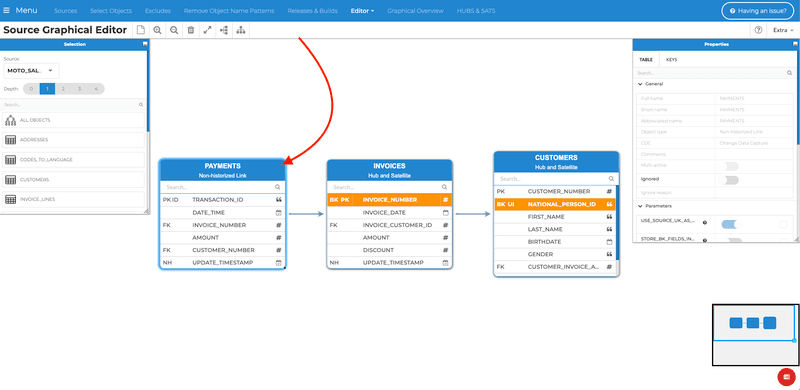Open Graphical Overview
Screen dimensions: 800x390
tap(415, 11)
